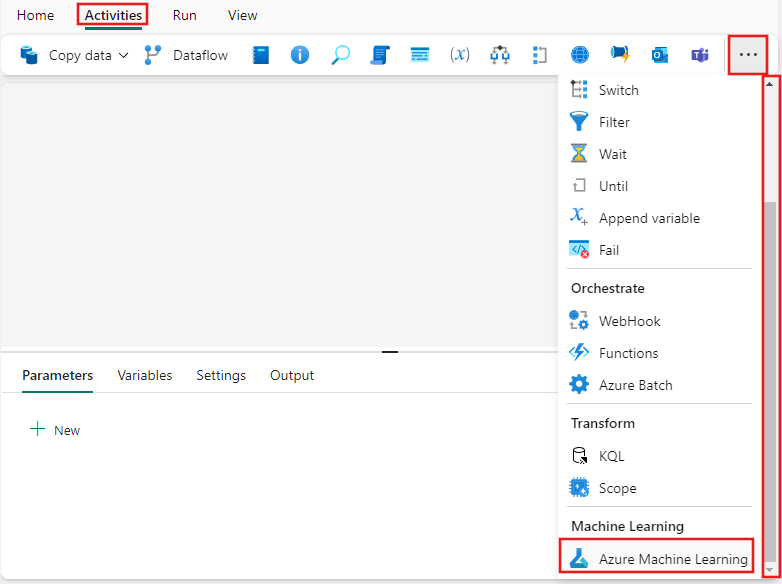Select the Azure Batch activity
The image size is (782, 584).
pyautogui.click(x=659, y=385)
